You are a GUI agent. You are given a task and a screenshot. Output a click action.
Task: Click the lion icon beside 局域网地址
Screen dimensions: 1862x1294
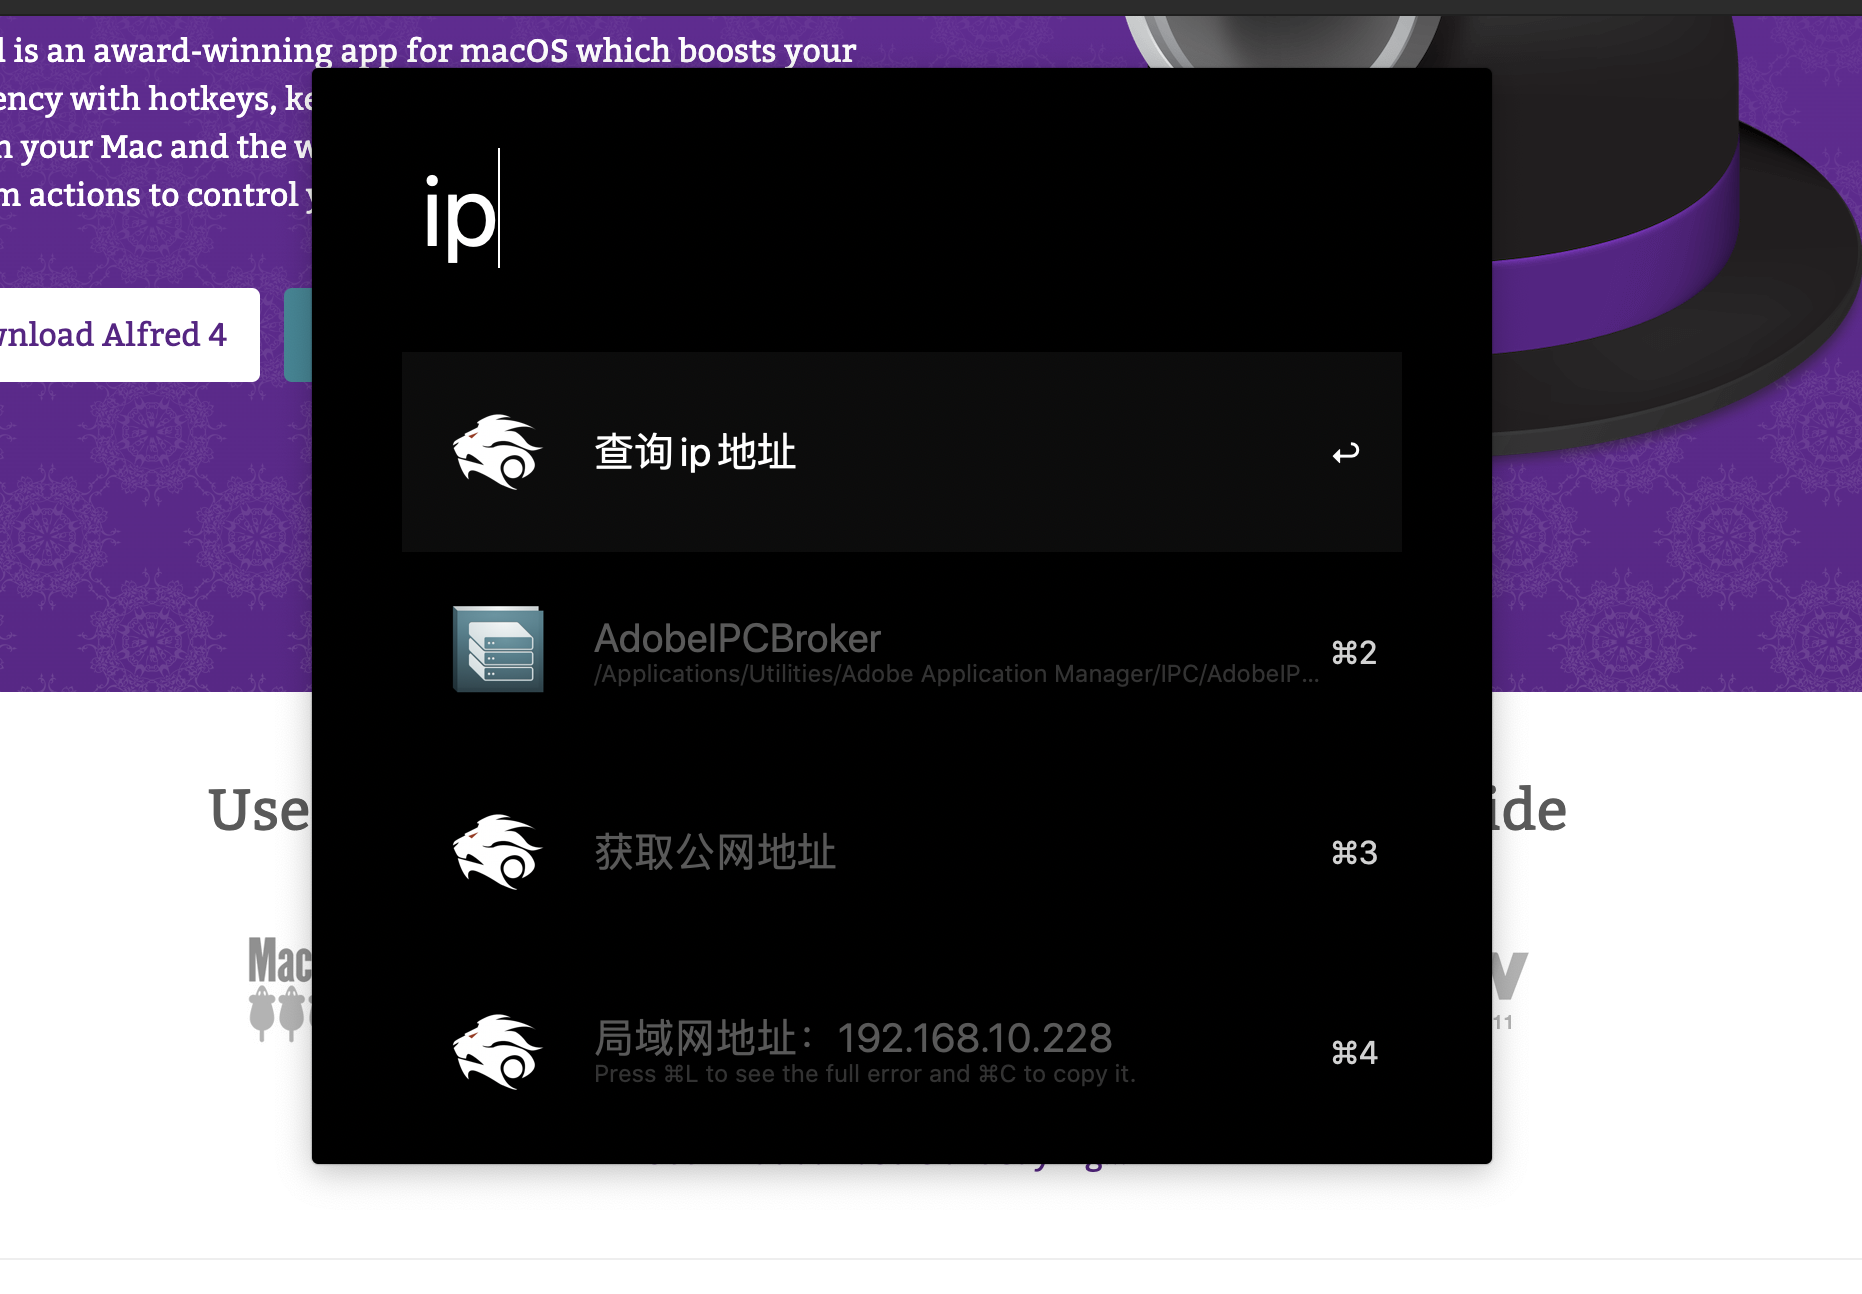click(x=497, y=1052)
